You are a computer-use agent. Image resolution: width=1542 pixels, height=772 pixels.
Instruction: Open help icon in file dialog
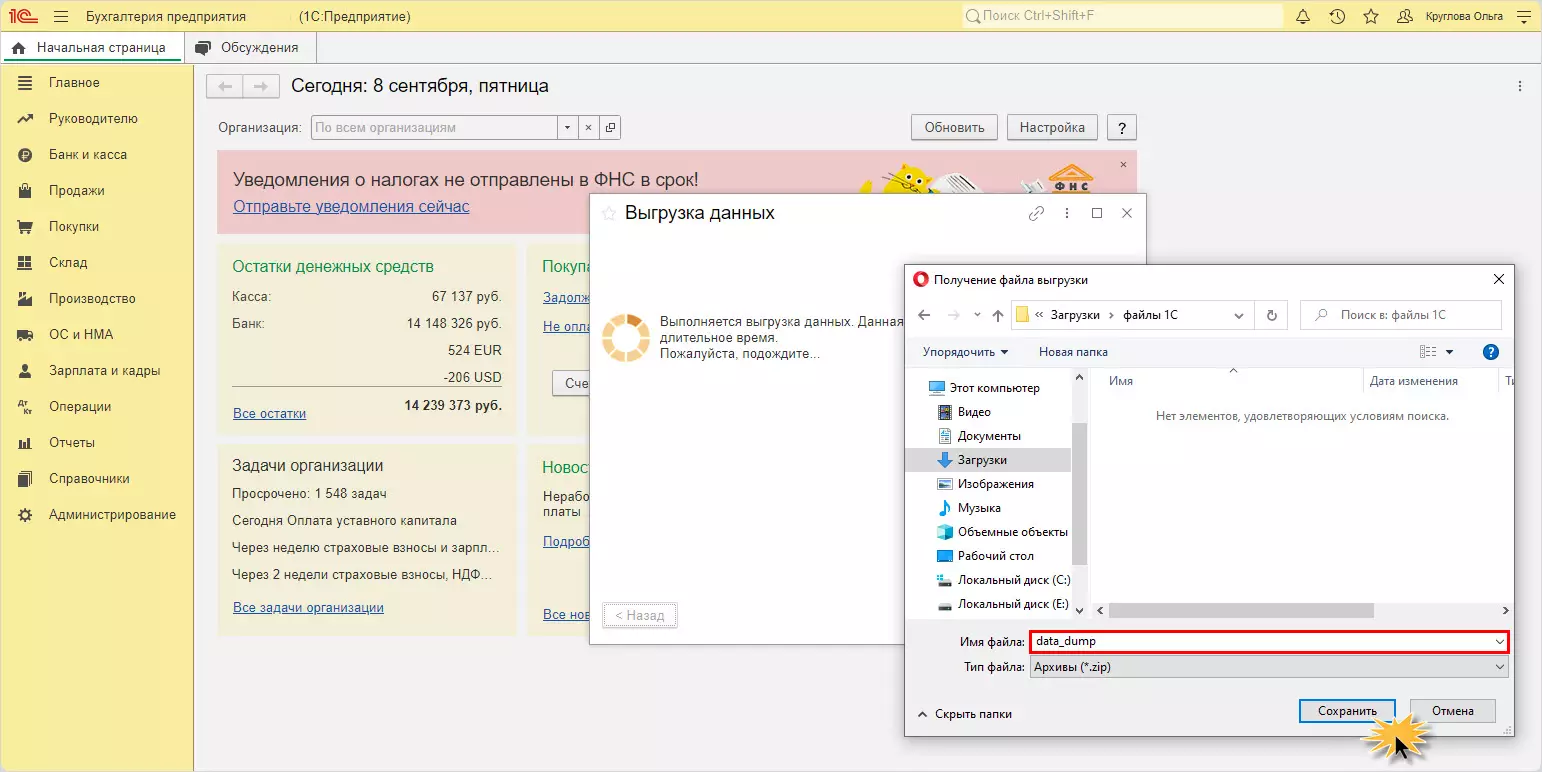coord(1490,352)
